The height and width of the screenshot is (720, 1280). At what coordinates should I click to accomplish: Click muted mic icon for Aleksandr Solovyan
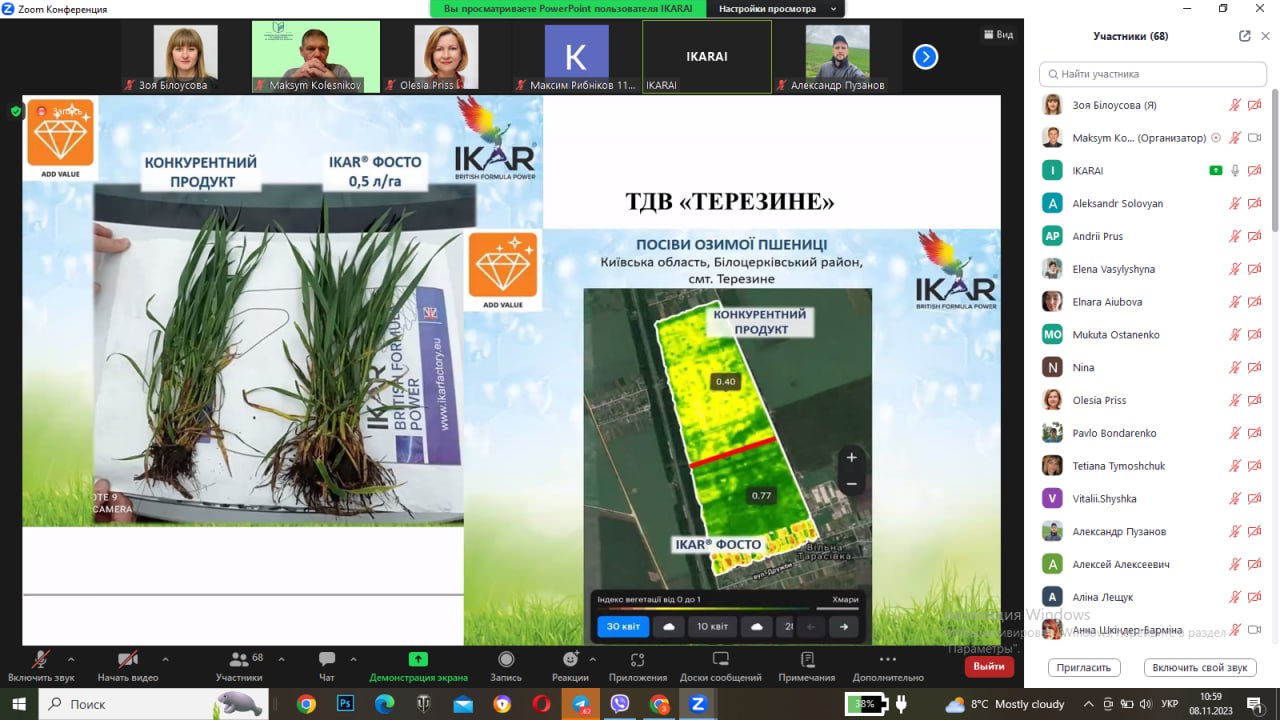(x=1235, y=204)
